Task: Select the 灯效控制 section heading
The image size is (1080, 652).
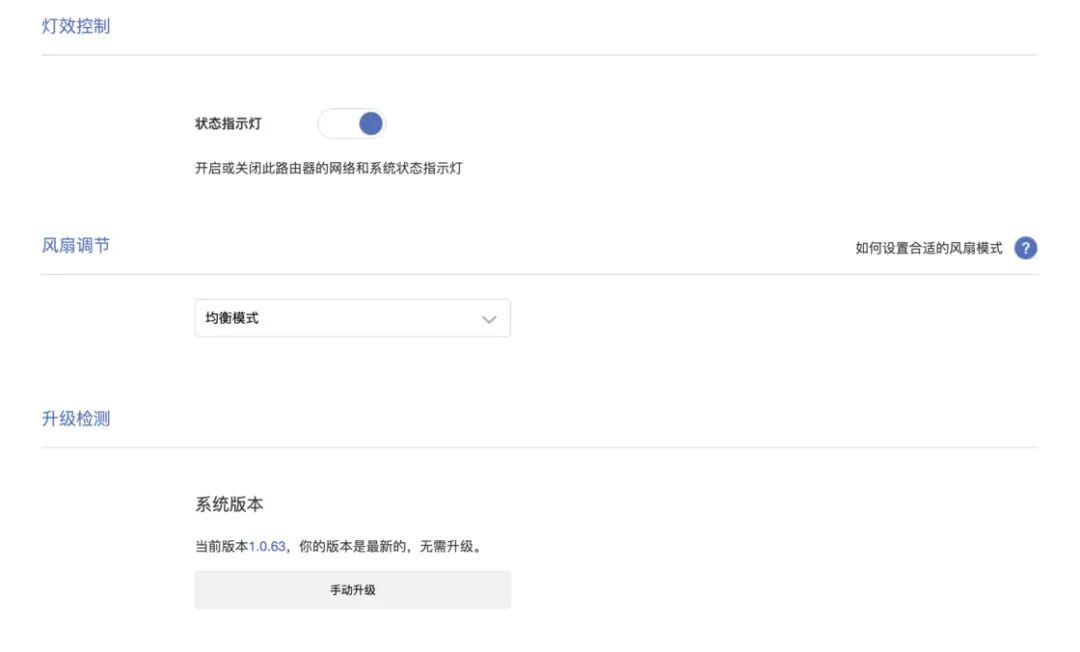Action: (x=76, y=27)
